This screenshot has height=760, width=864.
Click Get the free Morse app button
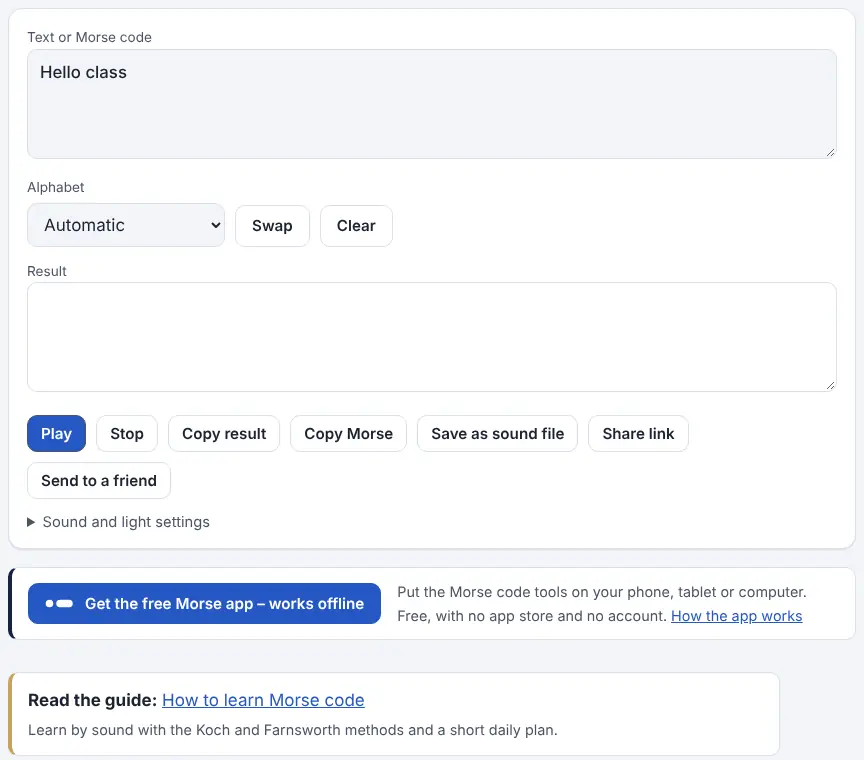tap(204, 603)
